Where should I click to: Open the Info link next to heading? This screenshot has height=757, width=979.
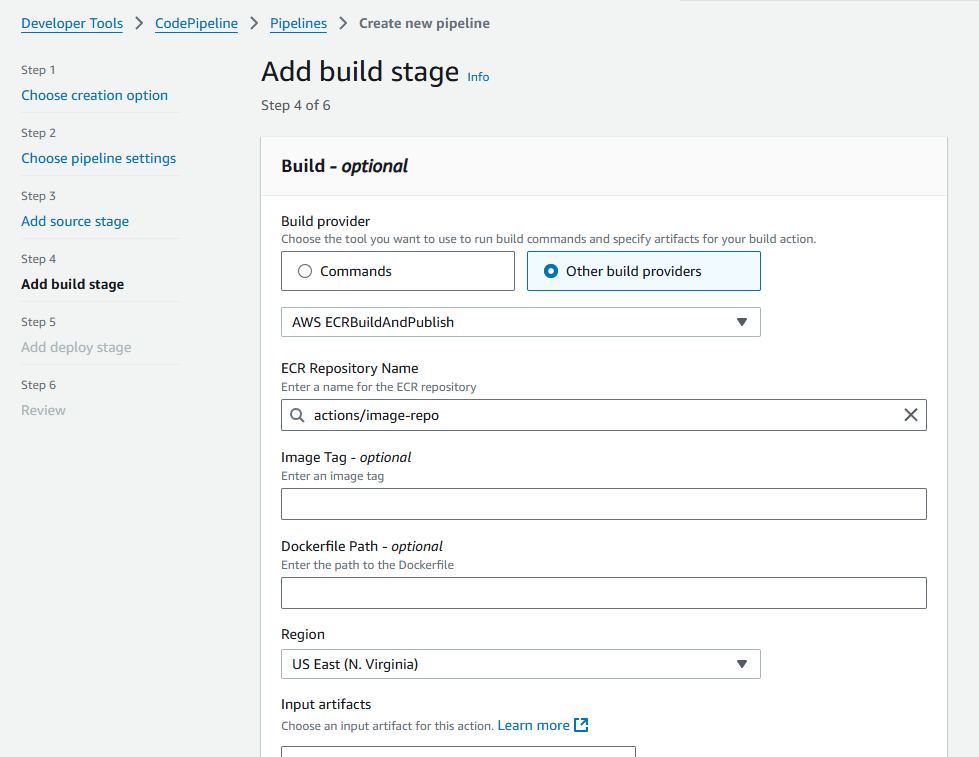(x=478, y=77)
